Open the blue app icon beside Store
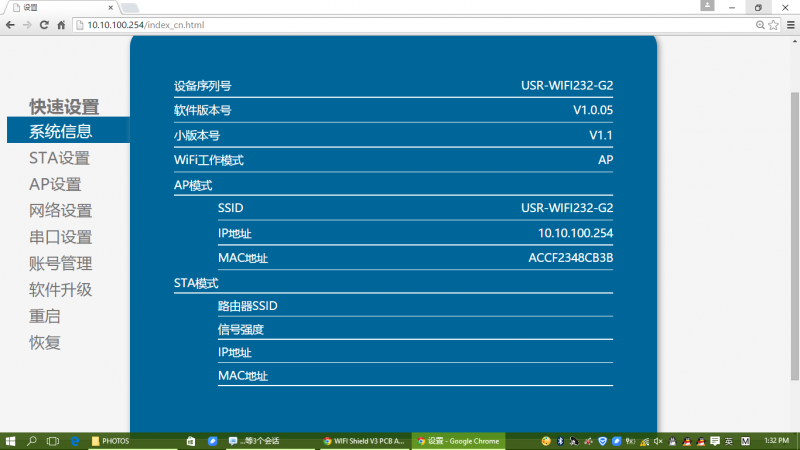The height and width of the screenshot is (450, 800). [x=213, y=441]
